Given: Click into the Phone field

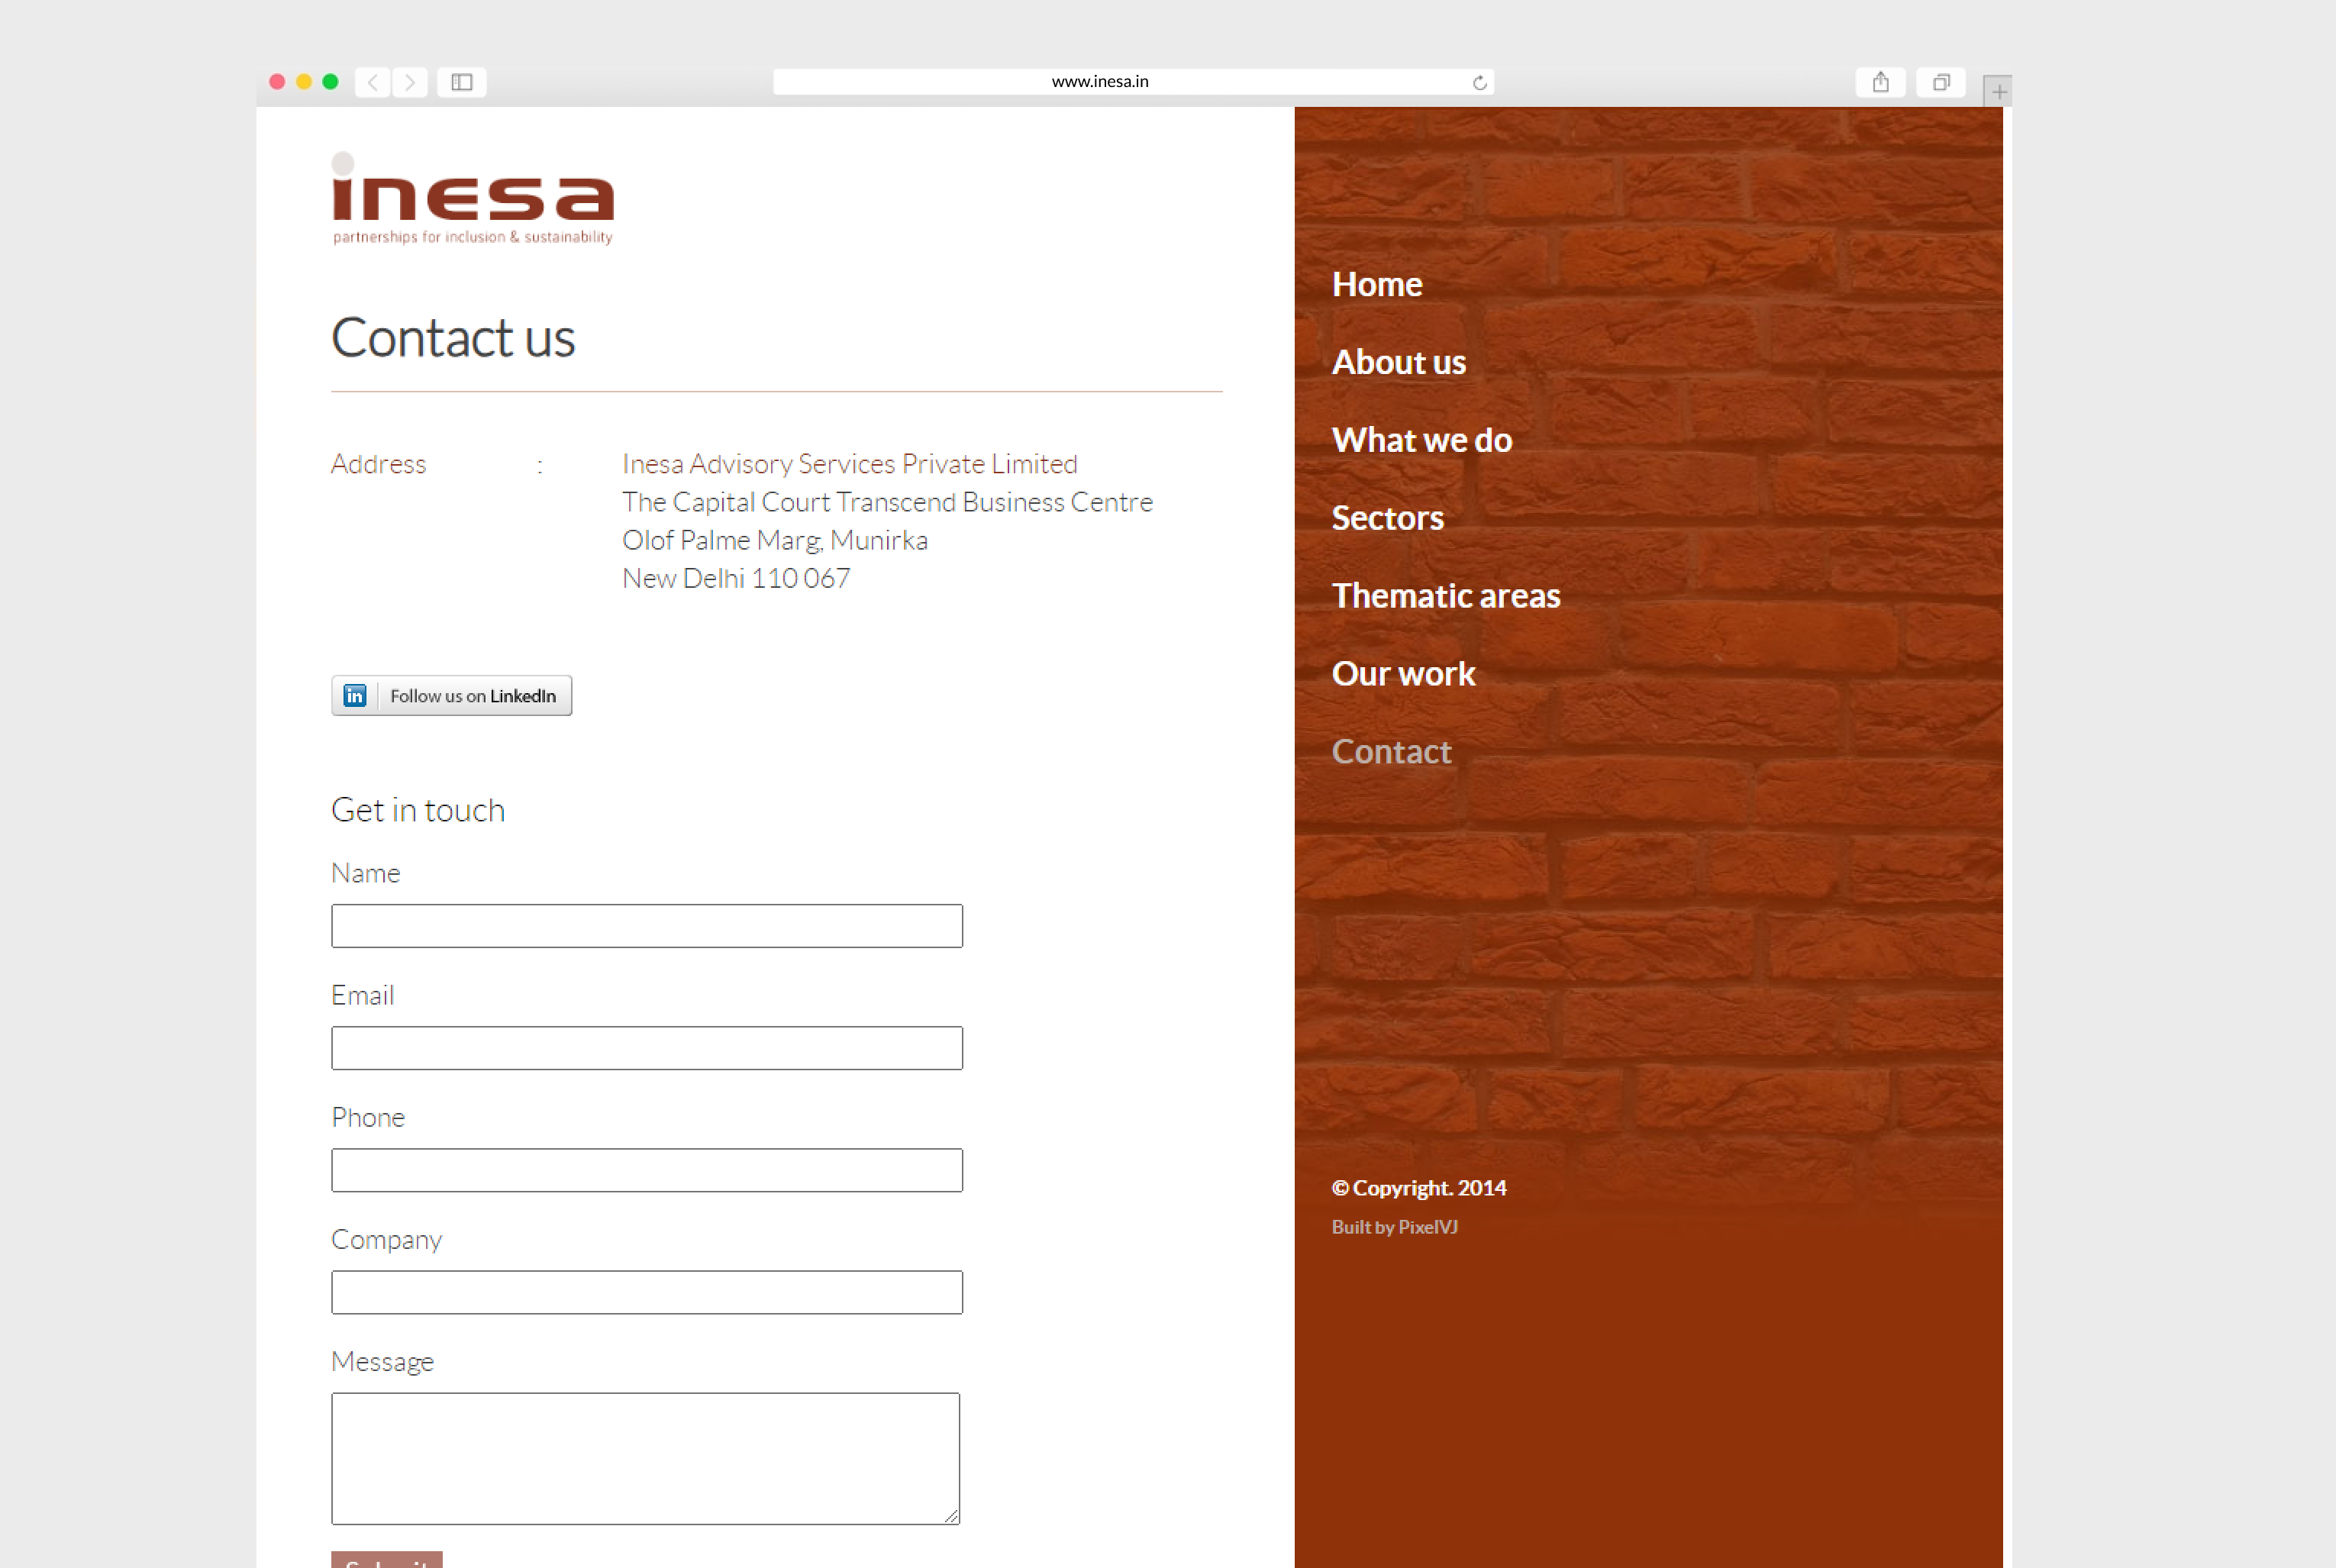Looking at the screenshot, I should [x=647, y=1170].
